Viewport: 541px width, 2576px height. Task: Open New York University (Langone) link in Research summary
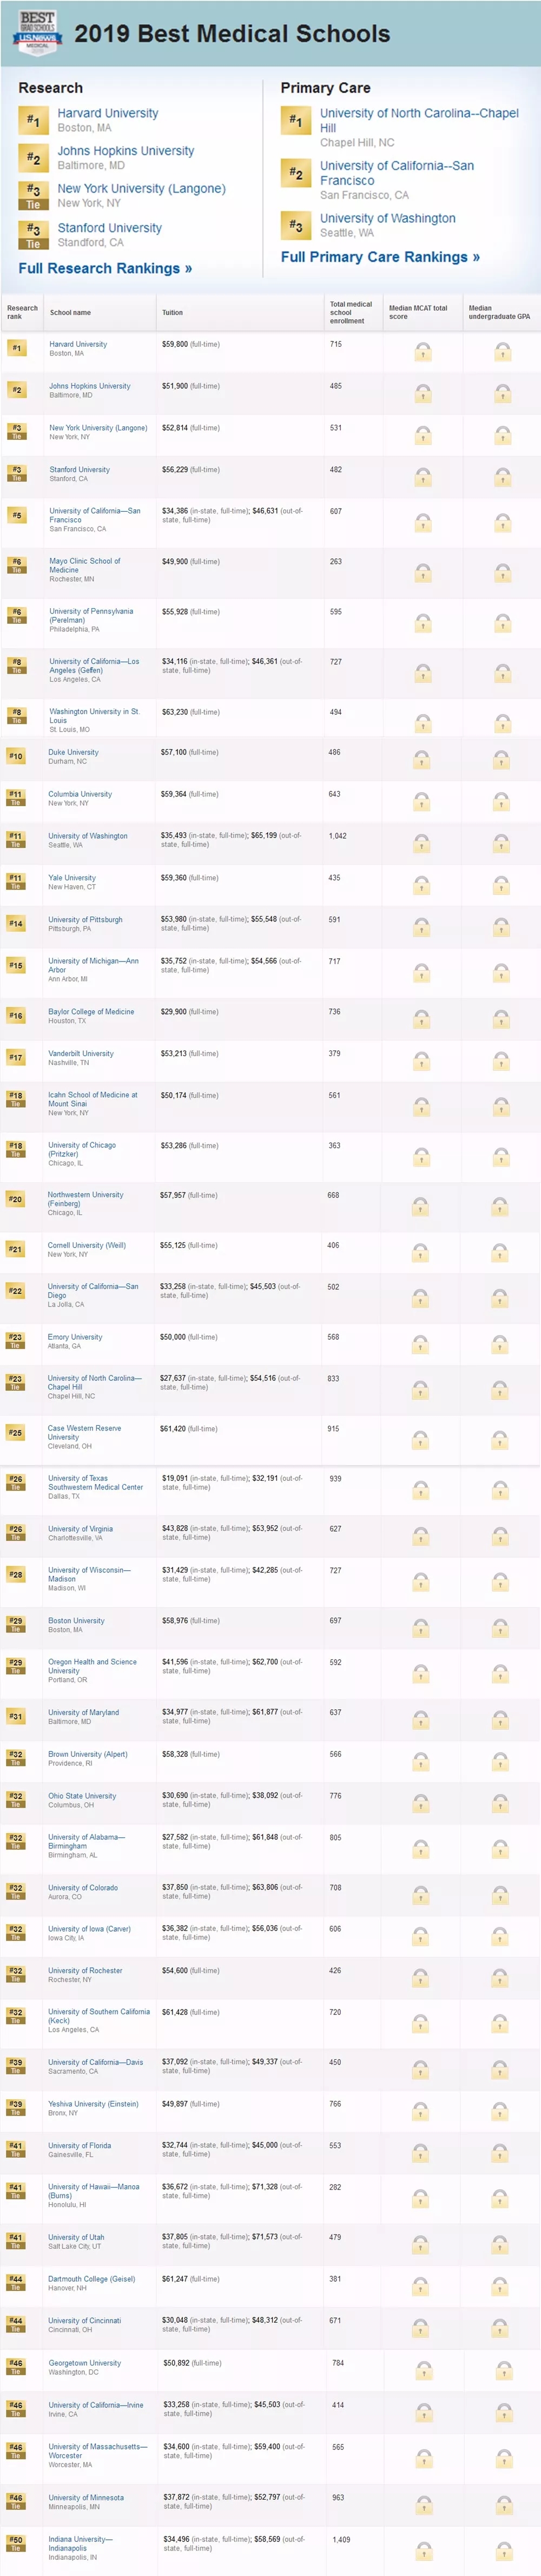(x=141, y=188)
